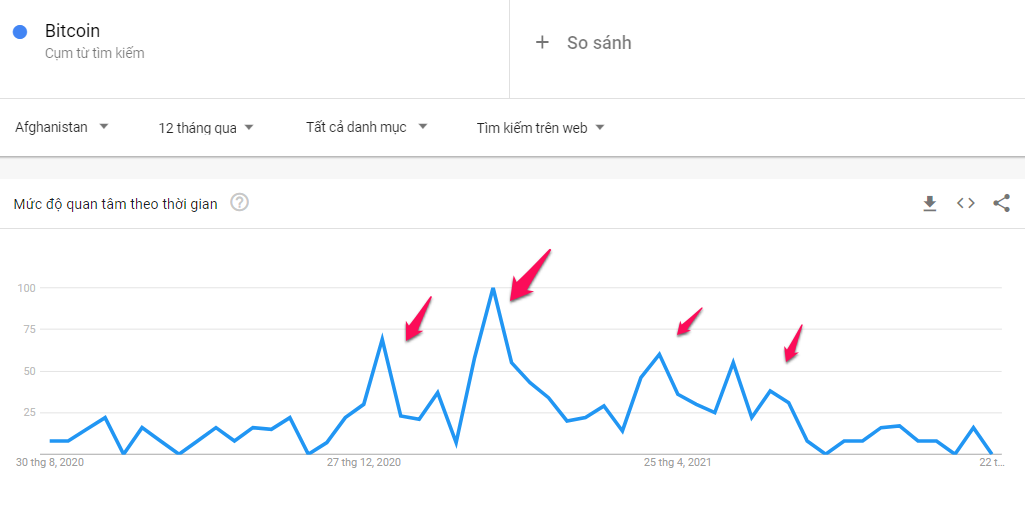Click the Cụm từ tìm kiếm subtitle
1025x510 pixels.
95,54
